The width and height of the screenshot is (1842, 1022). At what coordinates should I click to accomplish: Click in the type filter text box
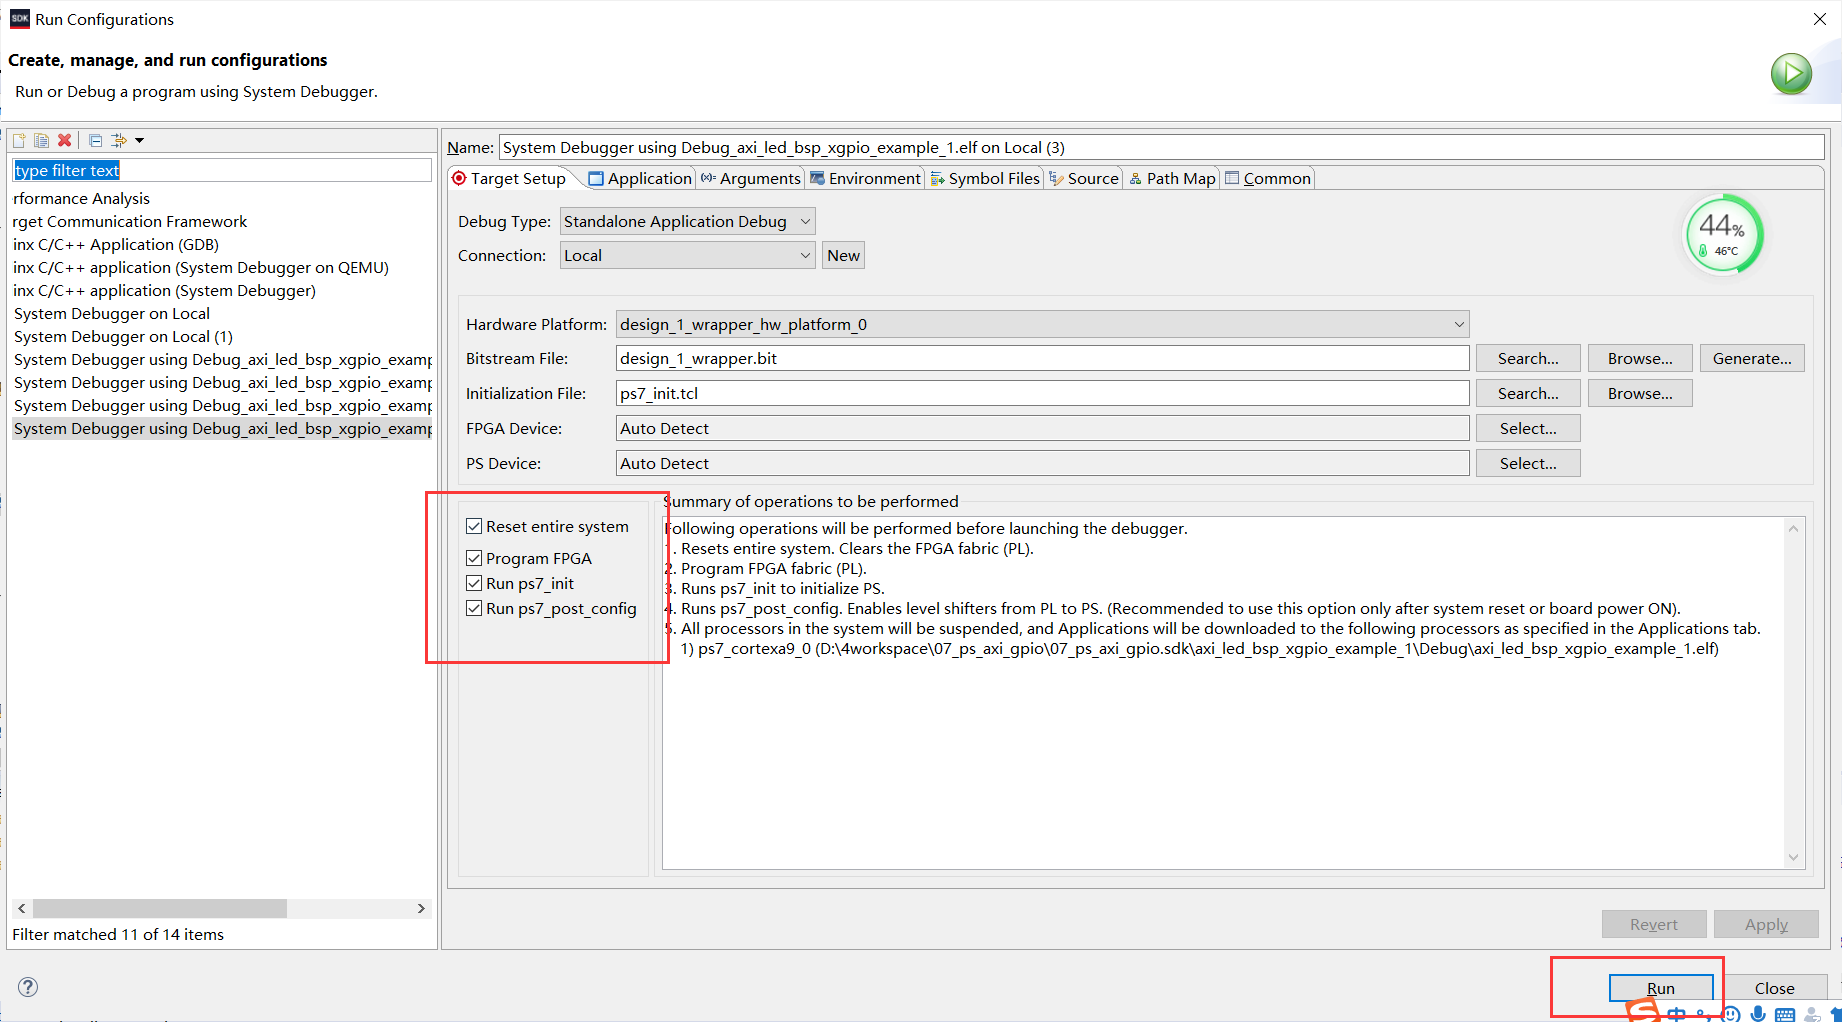coord(222,170)
